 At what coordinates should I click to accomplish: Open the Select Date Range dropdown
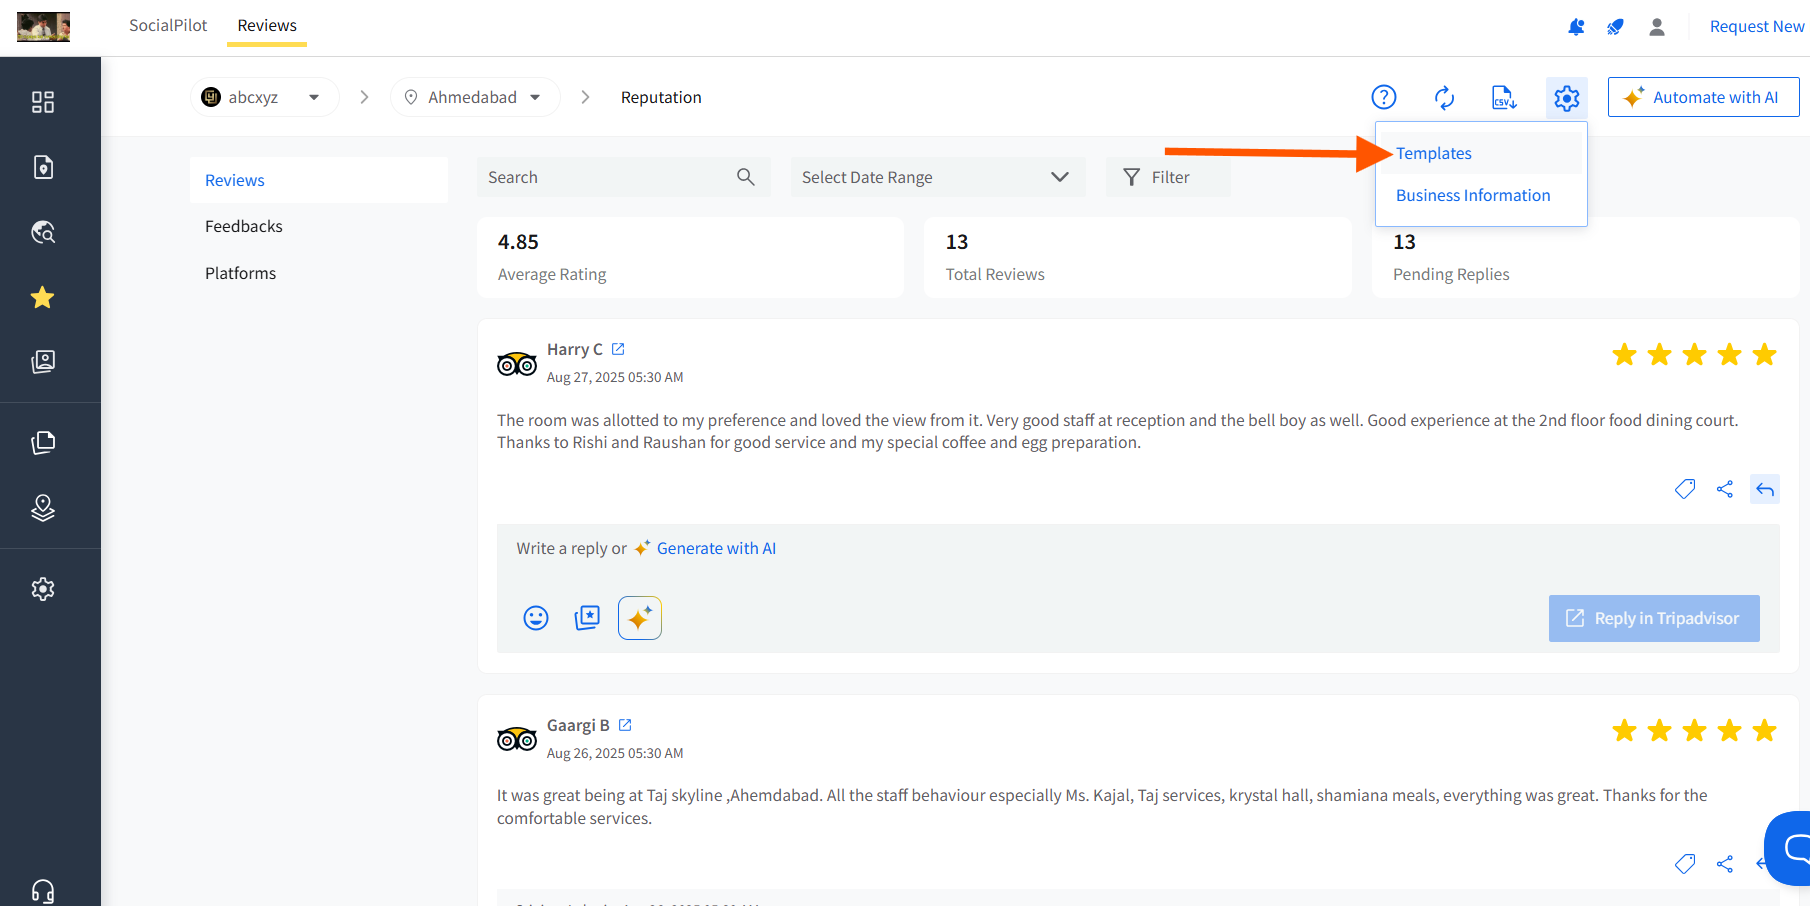938,177
